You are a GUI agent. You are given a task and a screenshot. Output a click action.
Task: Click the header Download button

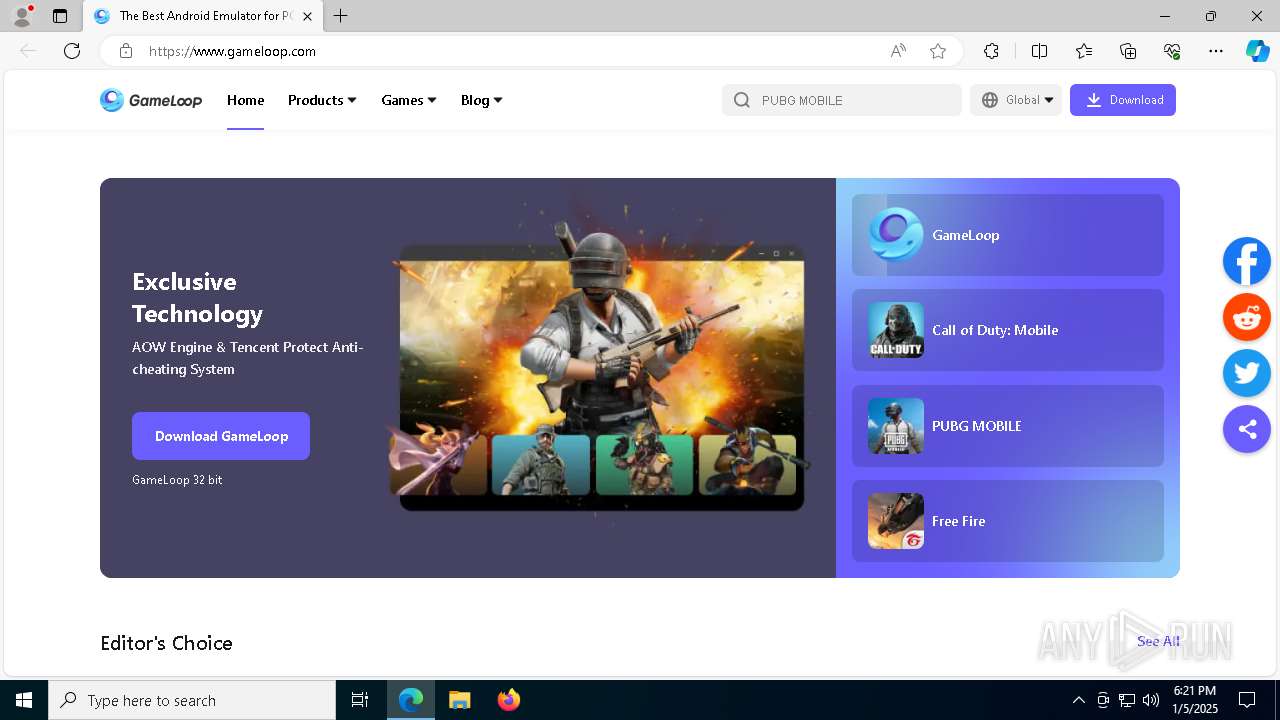click(x=1123, y=100)
